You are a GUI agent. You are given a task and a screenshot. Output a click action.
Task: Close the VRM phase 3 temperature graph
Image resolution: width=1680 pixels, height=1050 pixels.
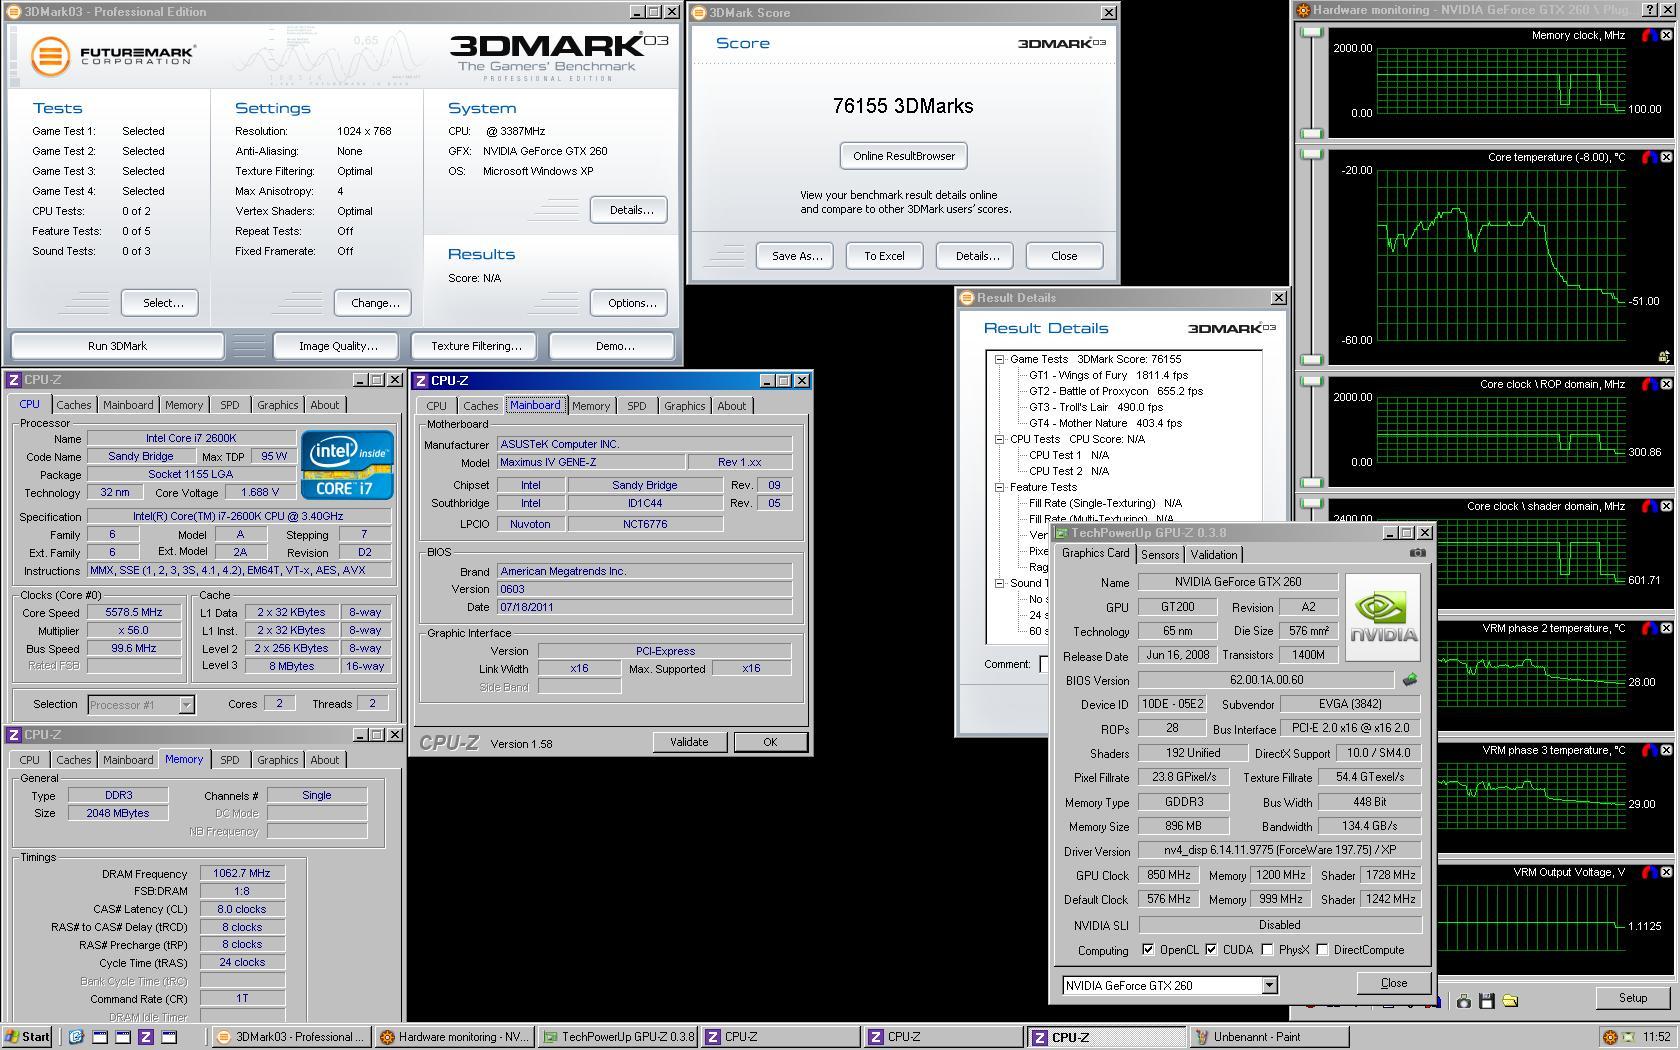pos(1666,750)
